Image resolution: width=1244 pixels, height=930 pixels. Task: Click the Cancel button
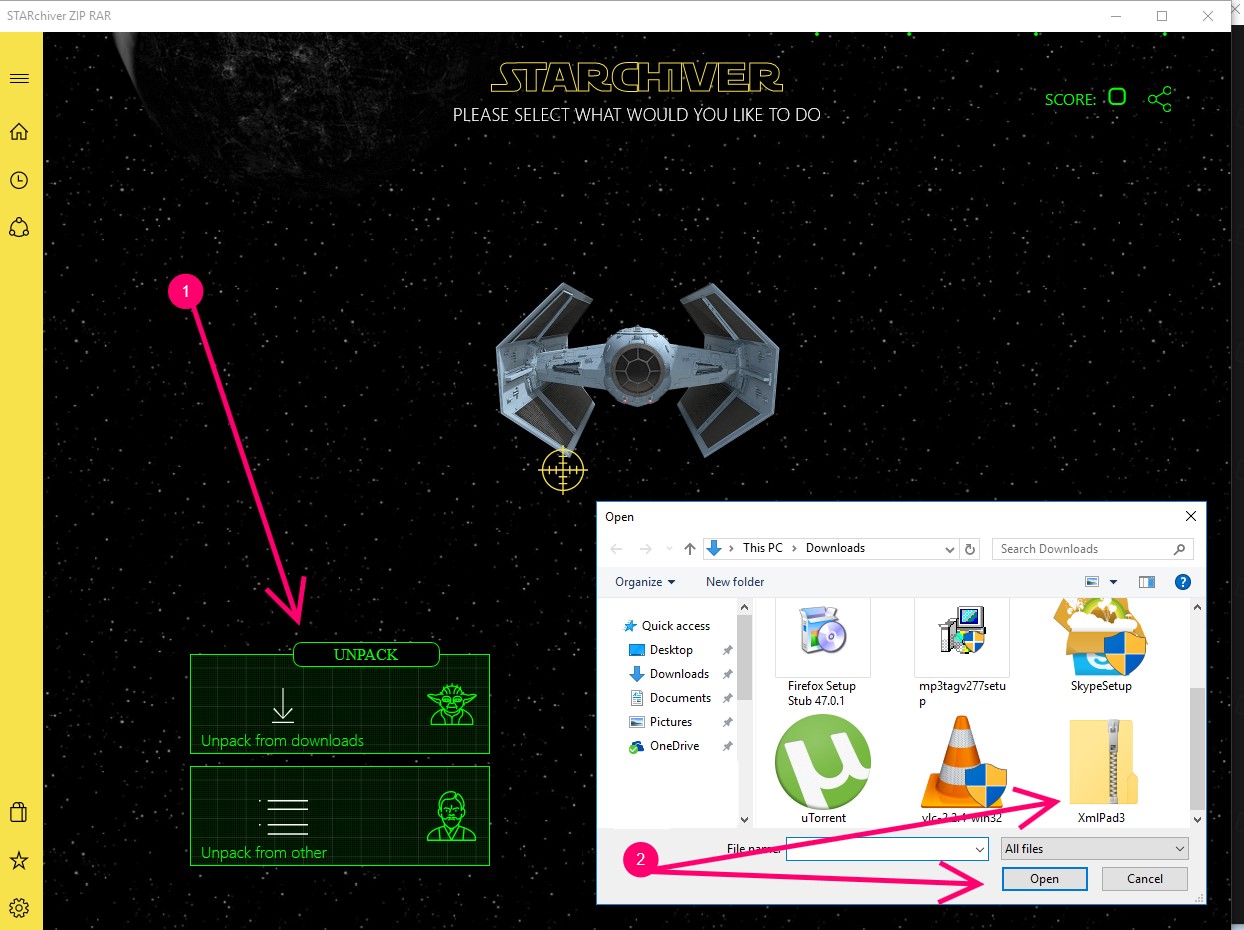click(1144, 879)
